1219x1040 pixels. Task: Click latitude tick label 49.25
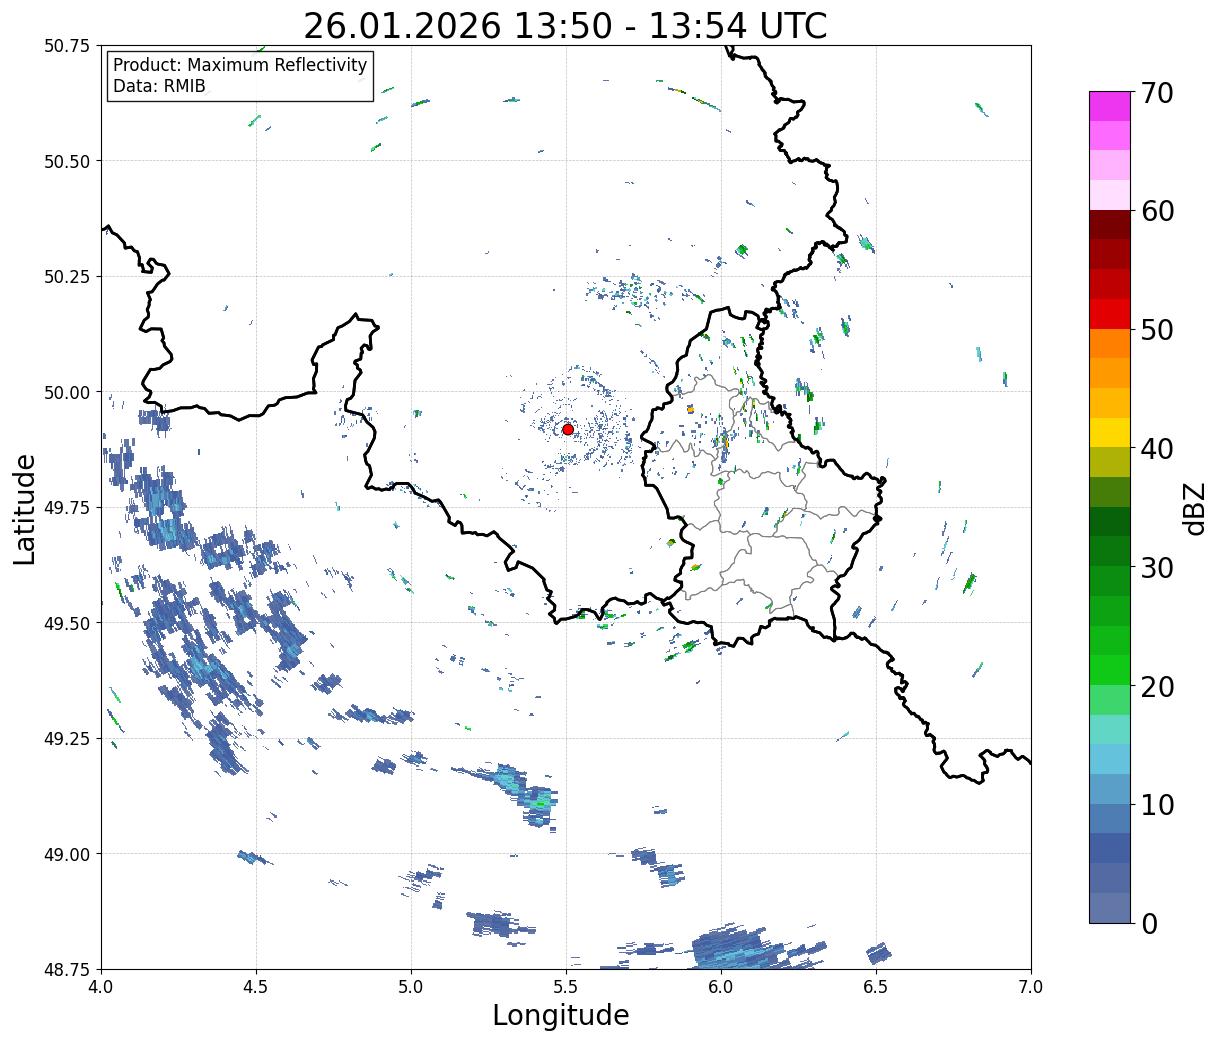pos(67,739)
